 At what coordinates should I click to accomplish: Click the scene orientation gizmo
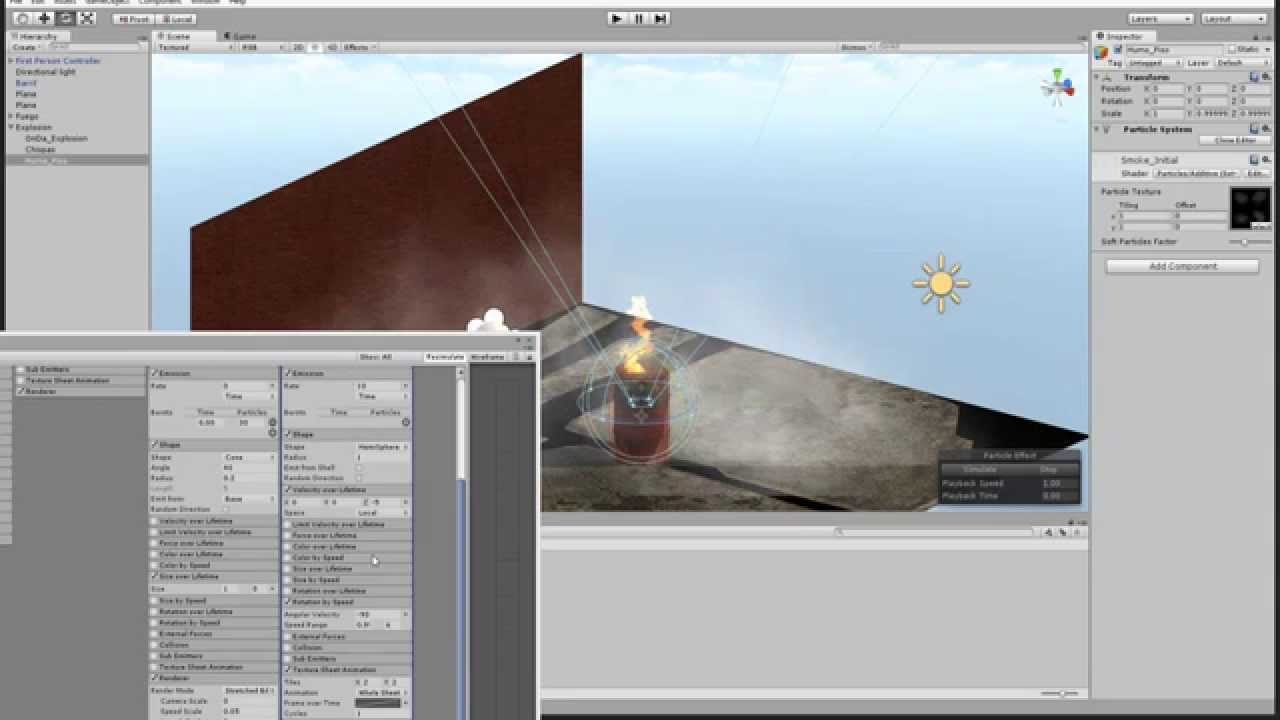[1056, 88]
